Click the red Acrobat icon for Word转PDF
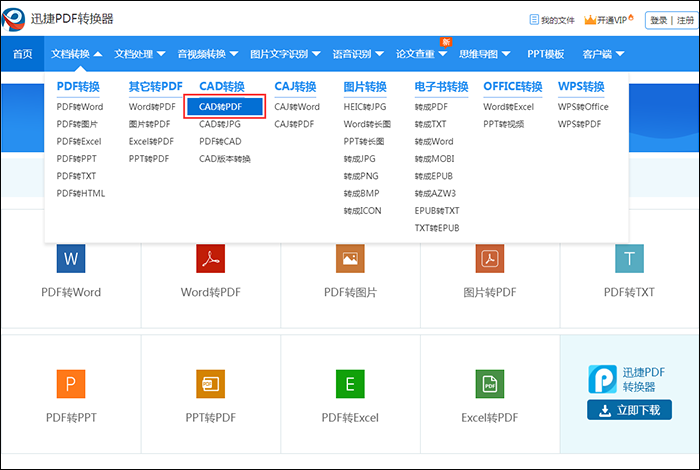 [x=211, y=258]
